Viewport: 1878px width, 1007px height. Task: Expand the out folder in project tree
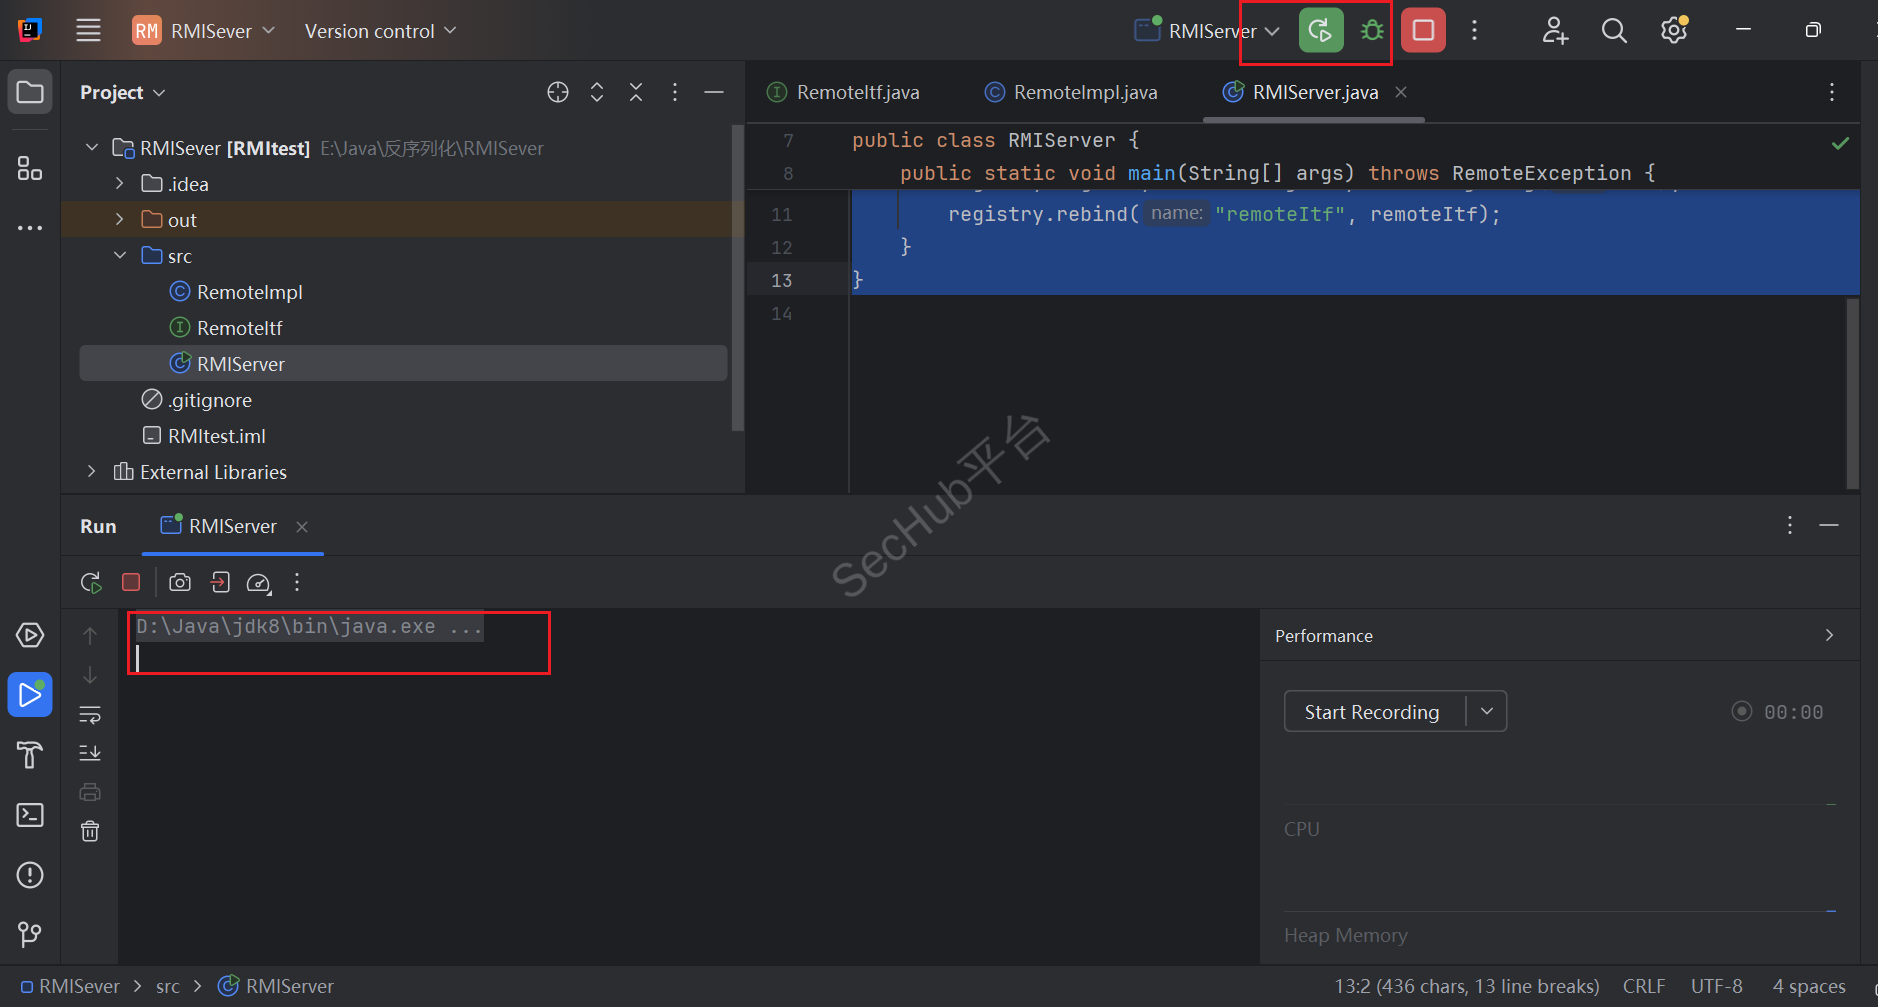(x=120, y=220)
